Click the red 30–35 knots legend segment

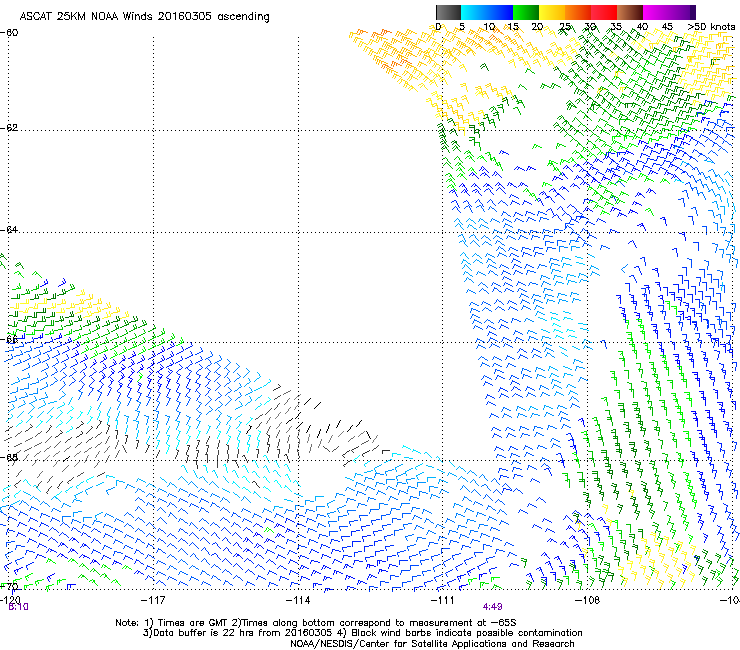[x=604, y=12]
